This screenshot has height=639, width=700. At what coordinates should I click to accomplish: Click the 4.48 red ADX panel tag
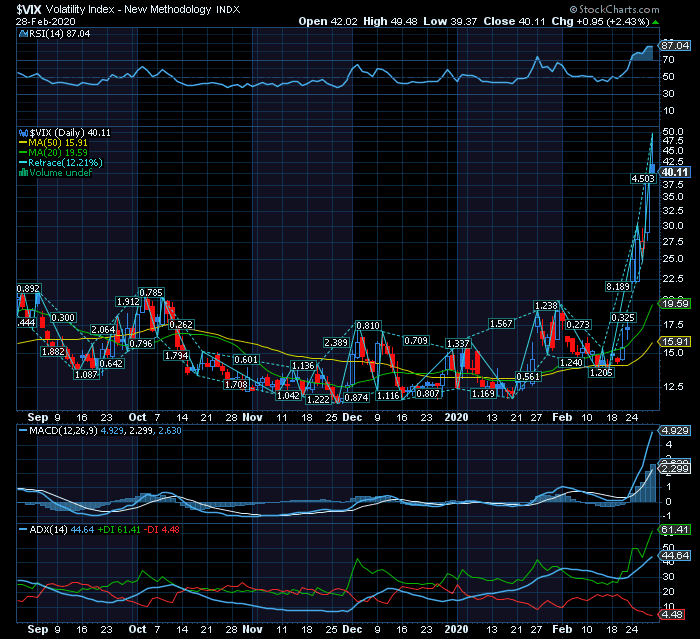[672, 615]
